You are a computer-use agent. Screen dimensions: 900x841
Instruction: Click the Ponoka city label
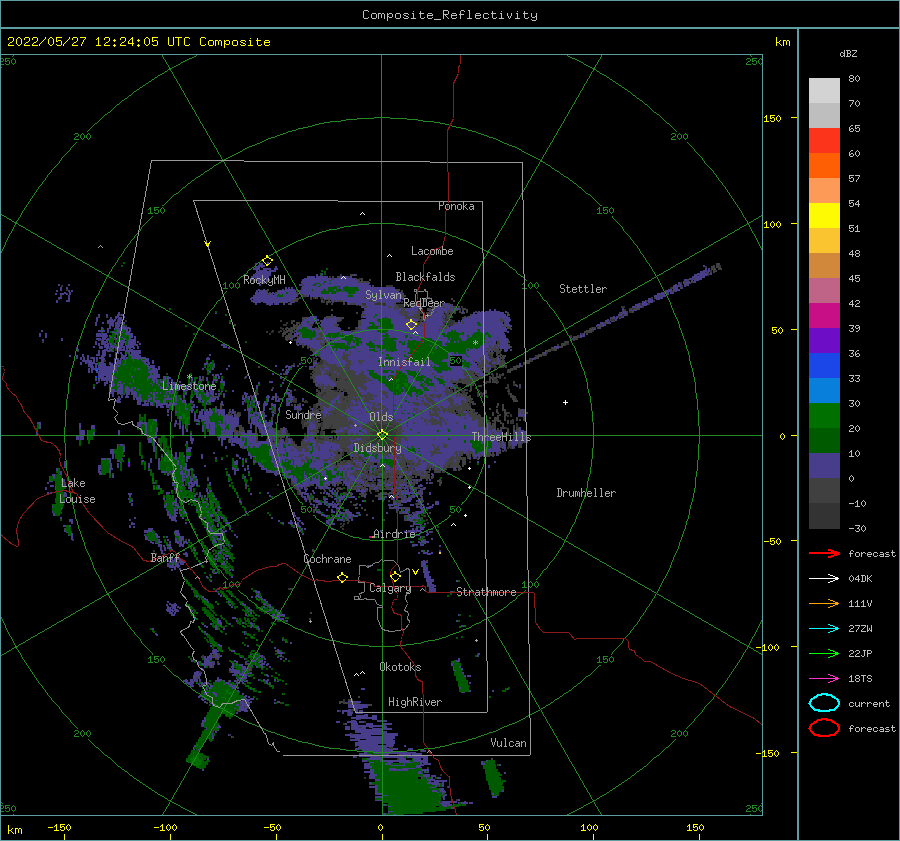point(456,206)
